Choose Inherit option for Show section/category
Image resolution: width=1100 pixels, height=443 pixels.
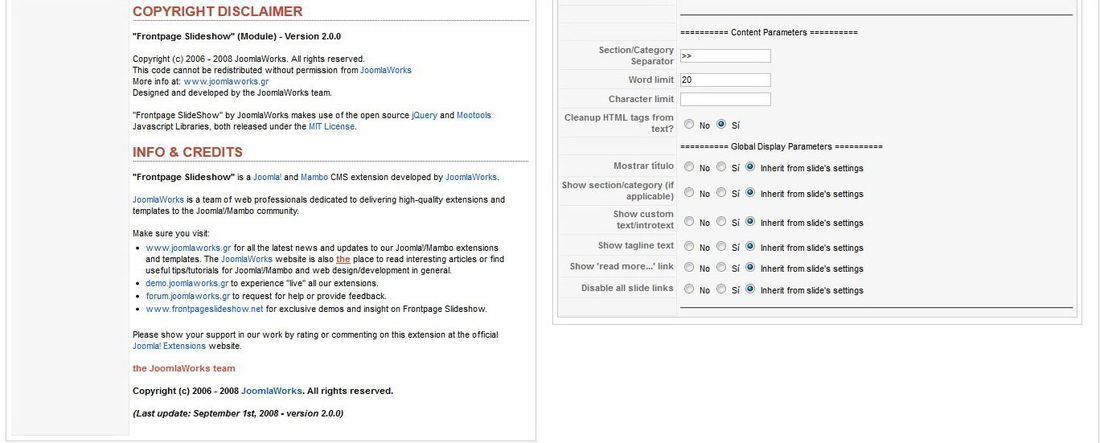point(750,192)
